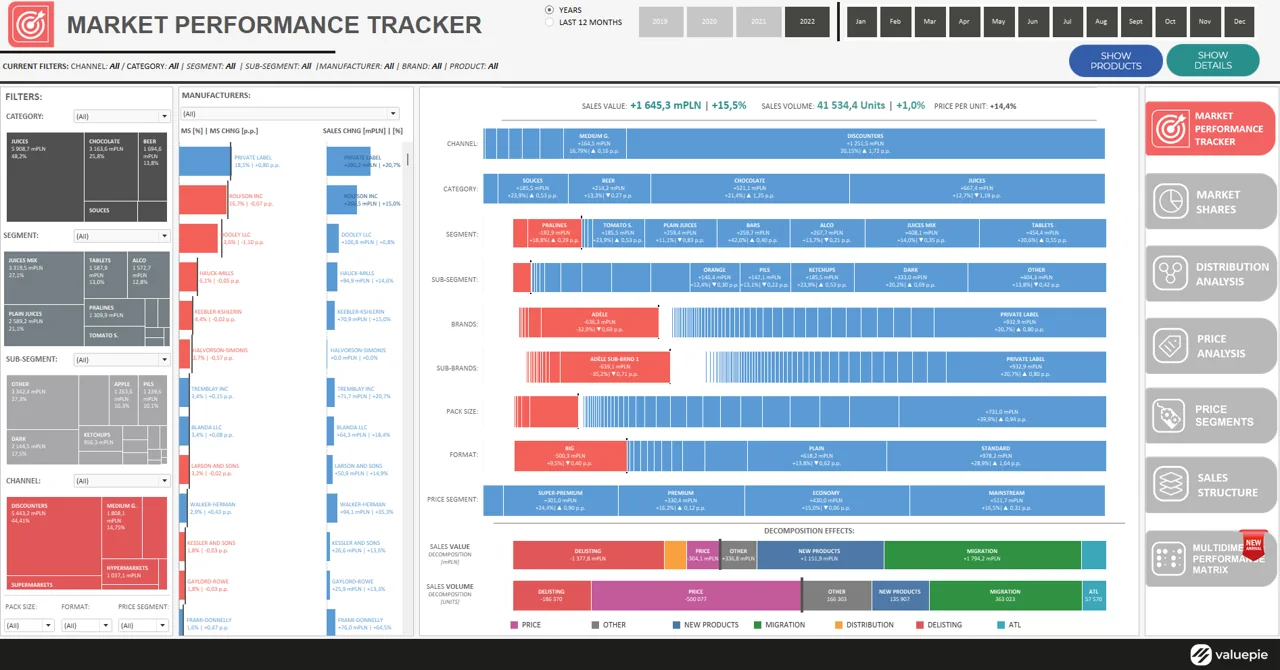
Task: Click the DISCOUNTERS bar in the CHANNEL row
Action: click(865, 143)
